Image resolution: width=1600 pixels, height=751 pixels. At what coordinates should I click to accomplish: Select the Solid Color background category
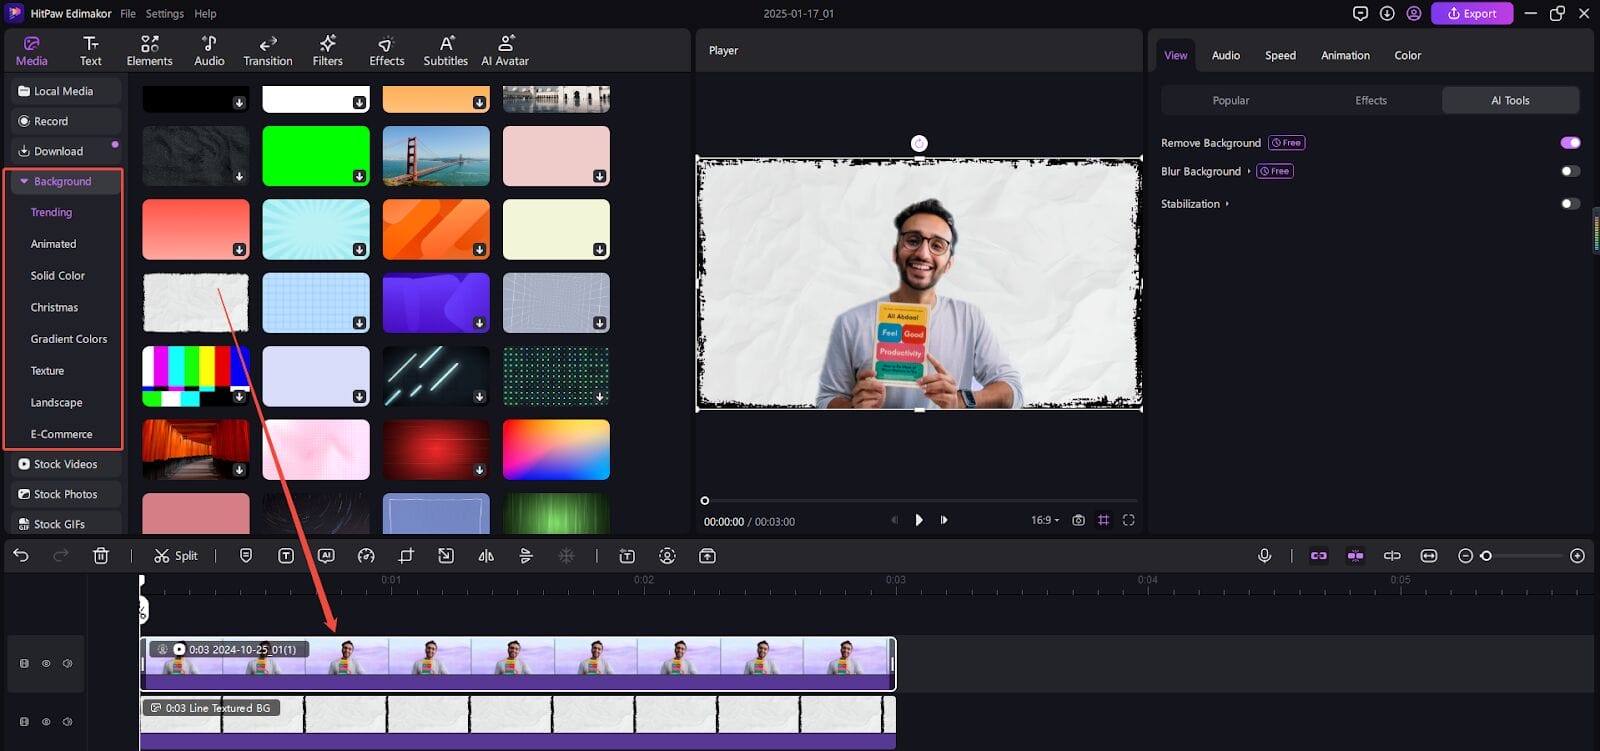[x=58, y=276]
